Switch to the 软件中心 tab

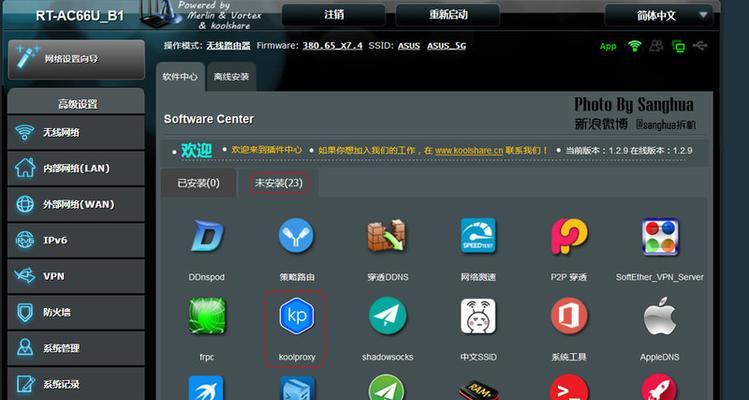[x=180, y=76]
